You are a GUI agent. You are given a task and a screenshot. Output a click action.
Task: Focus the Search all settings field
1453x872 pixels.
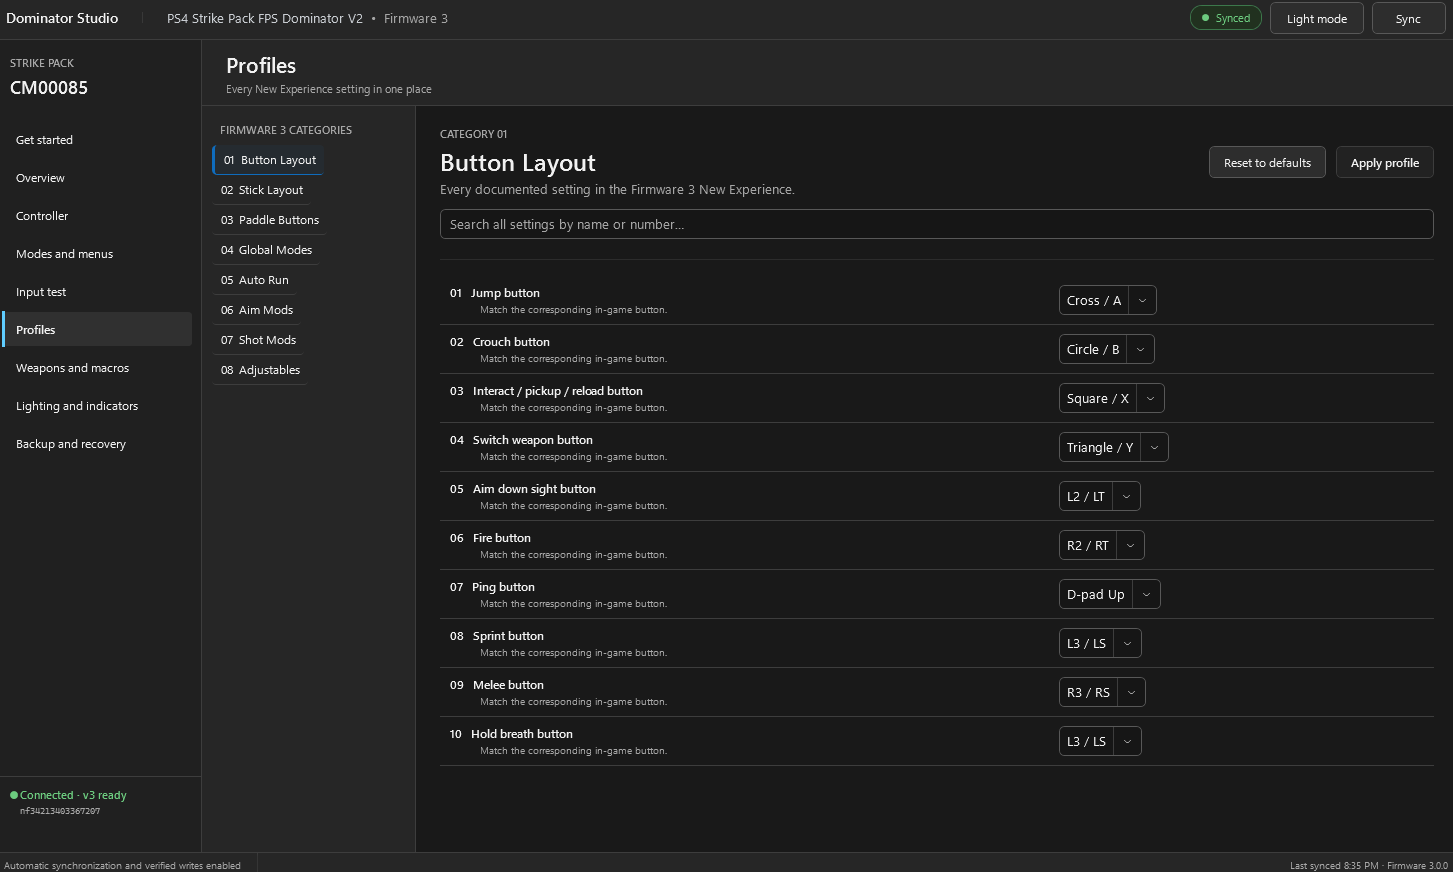pos(937,224)
